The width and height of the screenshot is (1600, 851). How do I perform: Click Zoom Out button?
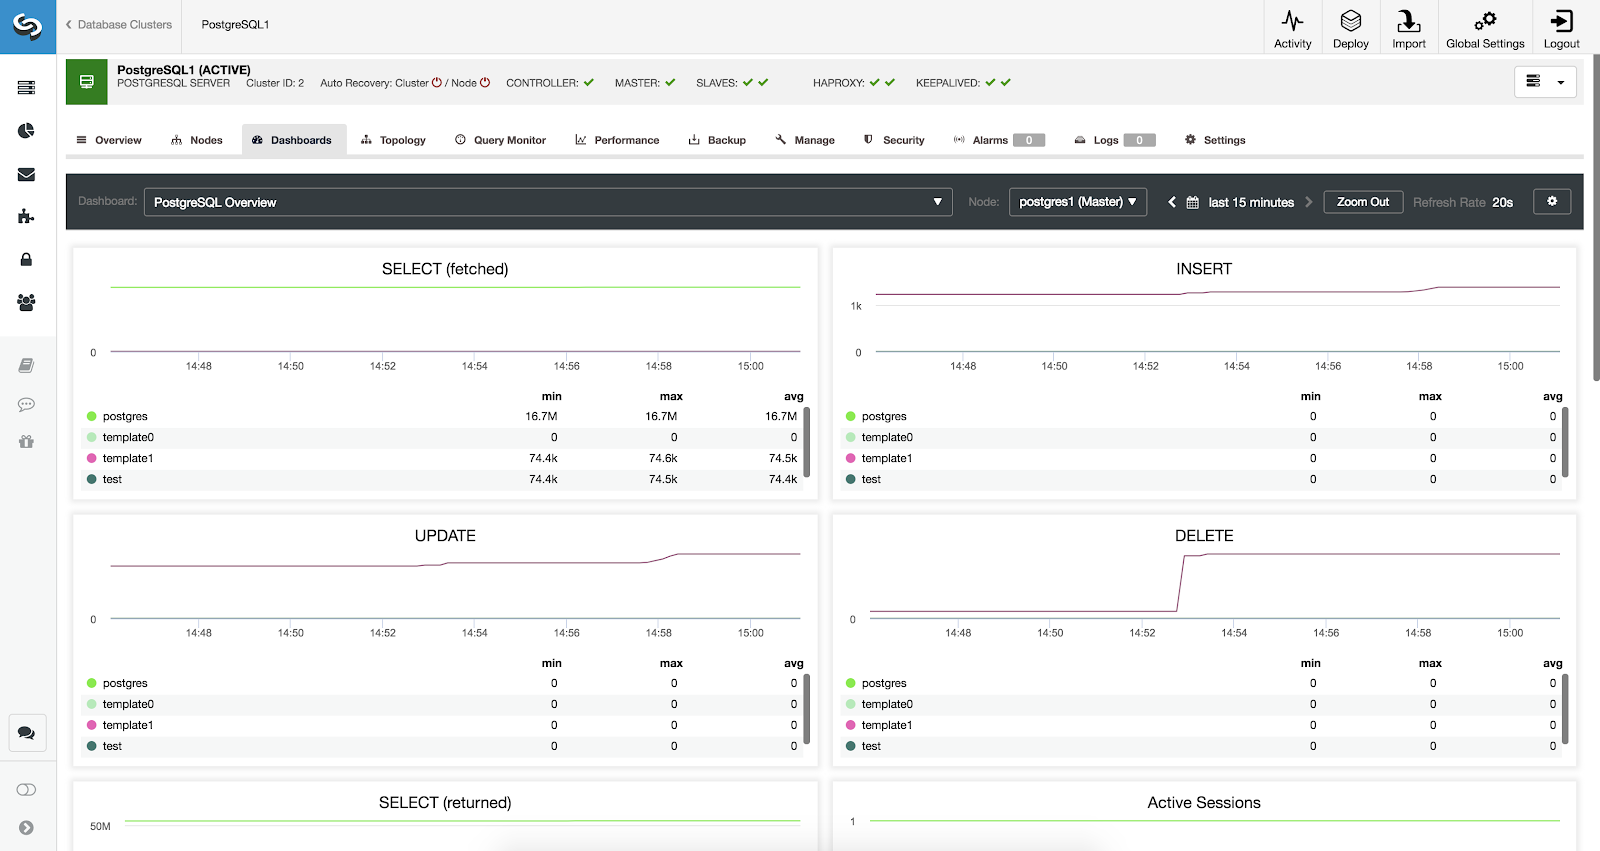tap(1363, 202)
